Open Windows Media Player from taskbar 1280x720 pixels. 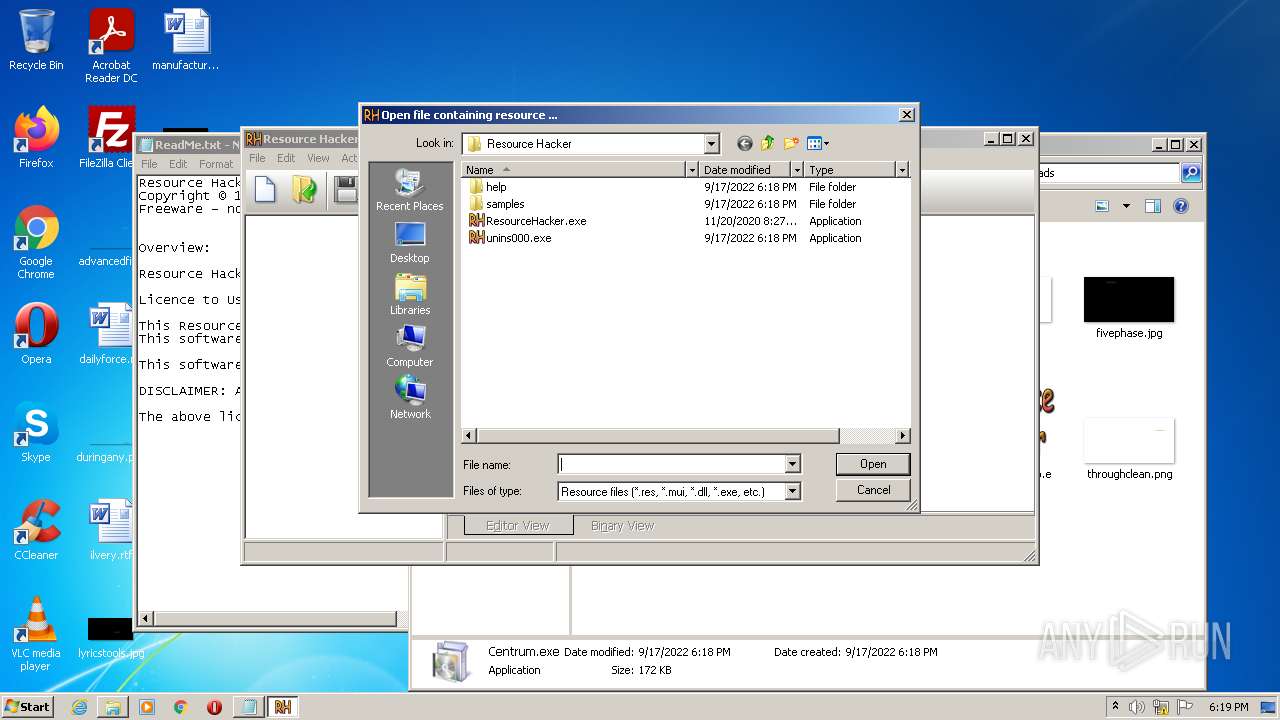(147, 707)
